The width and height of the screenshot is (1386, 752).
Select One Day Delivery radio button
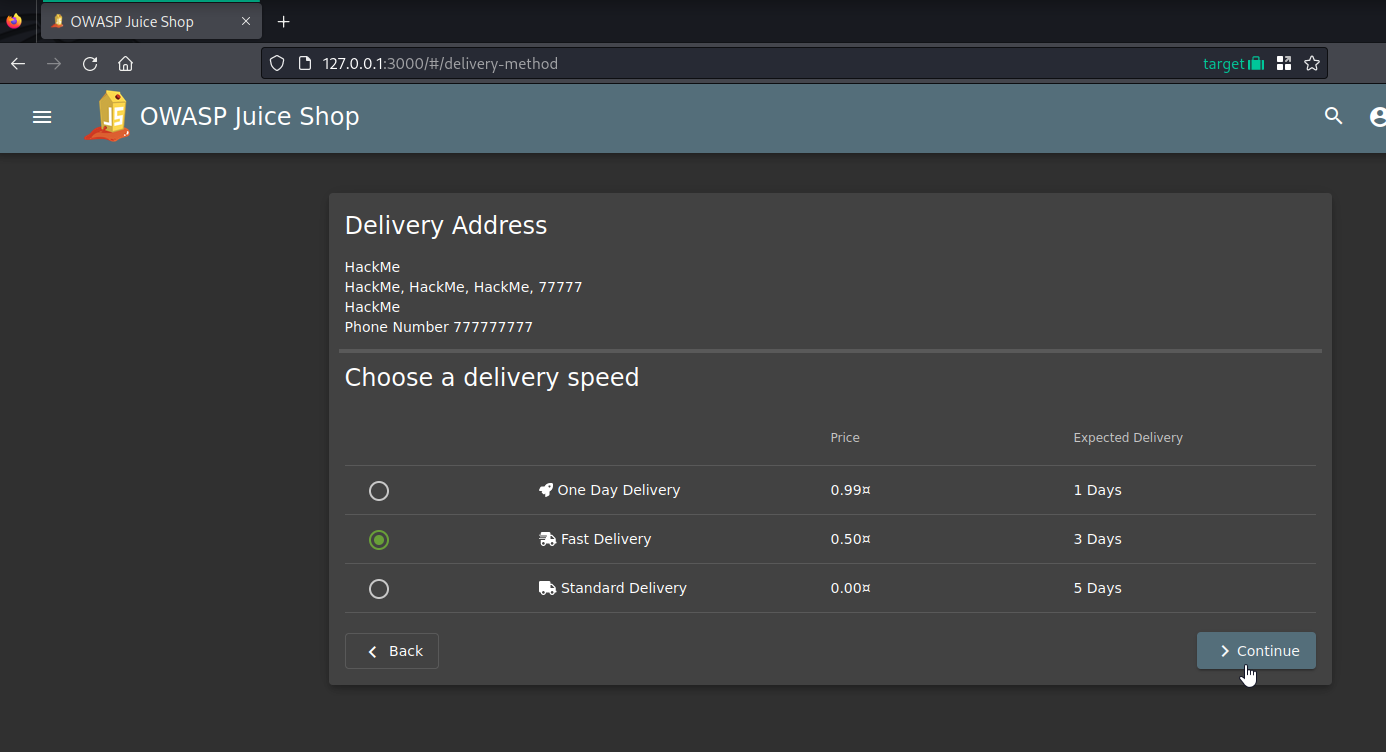pyautogui.click(x=379, y=491)
